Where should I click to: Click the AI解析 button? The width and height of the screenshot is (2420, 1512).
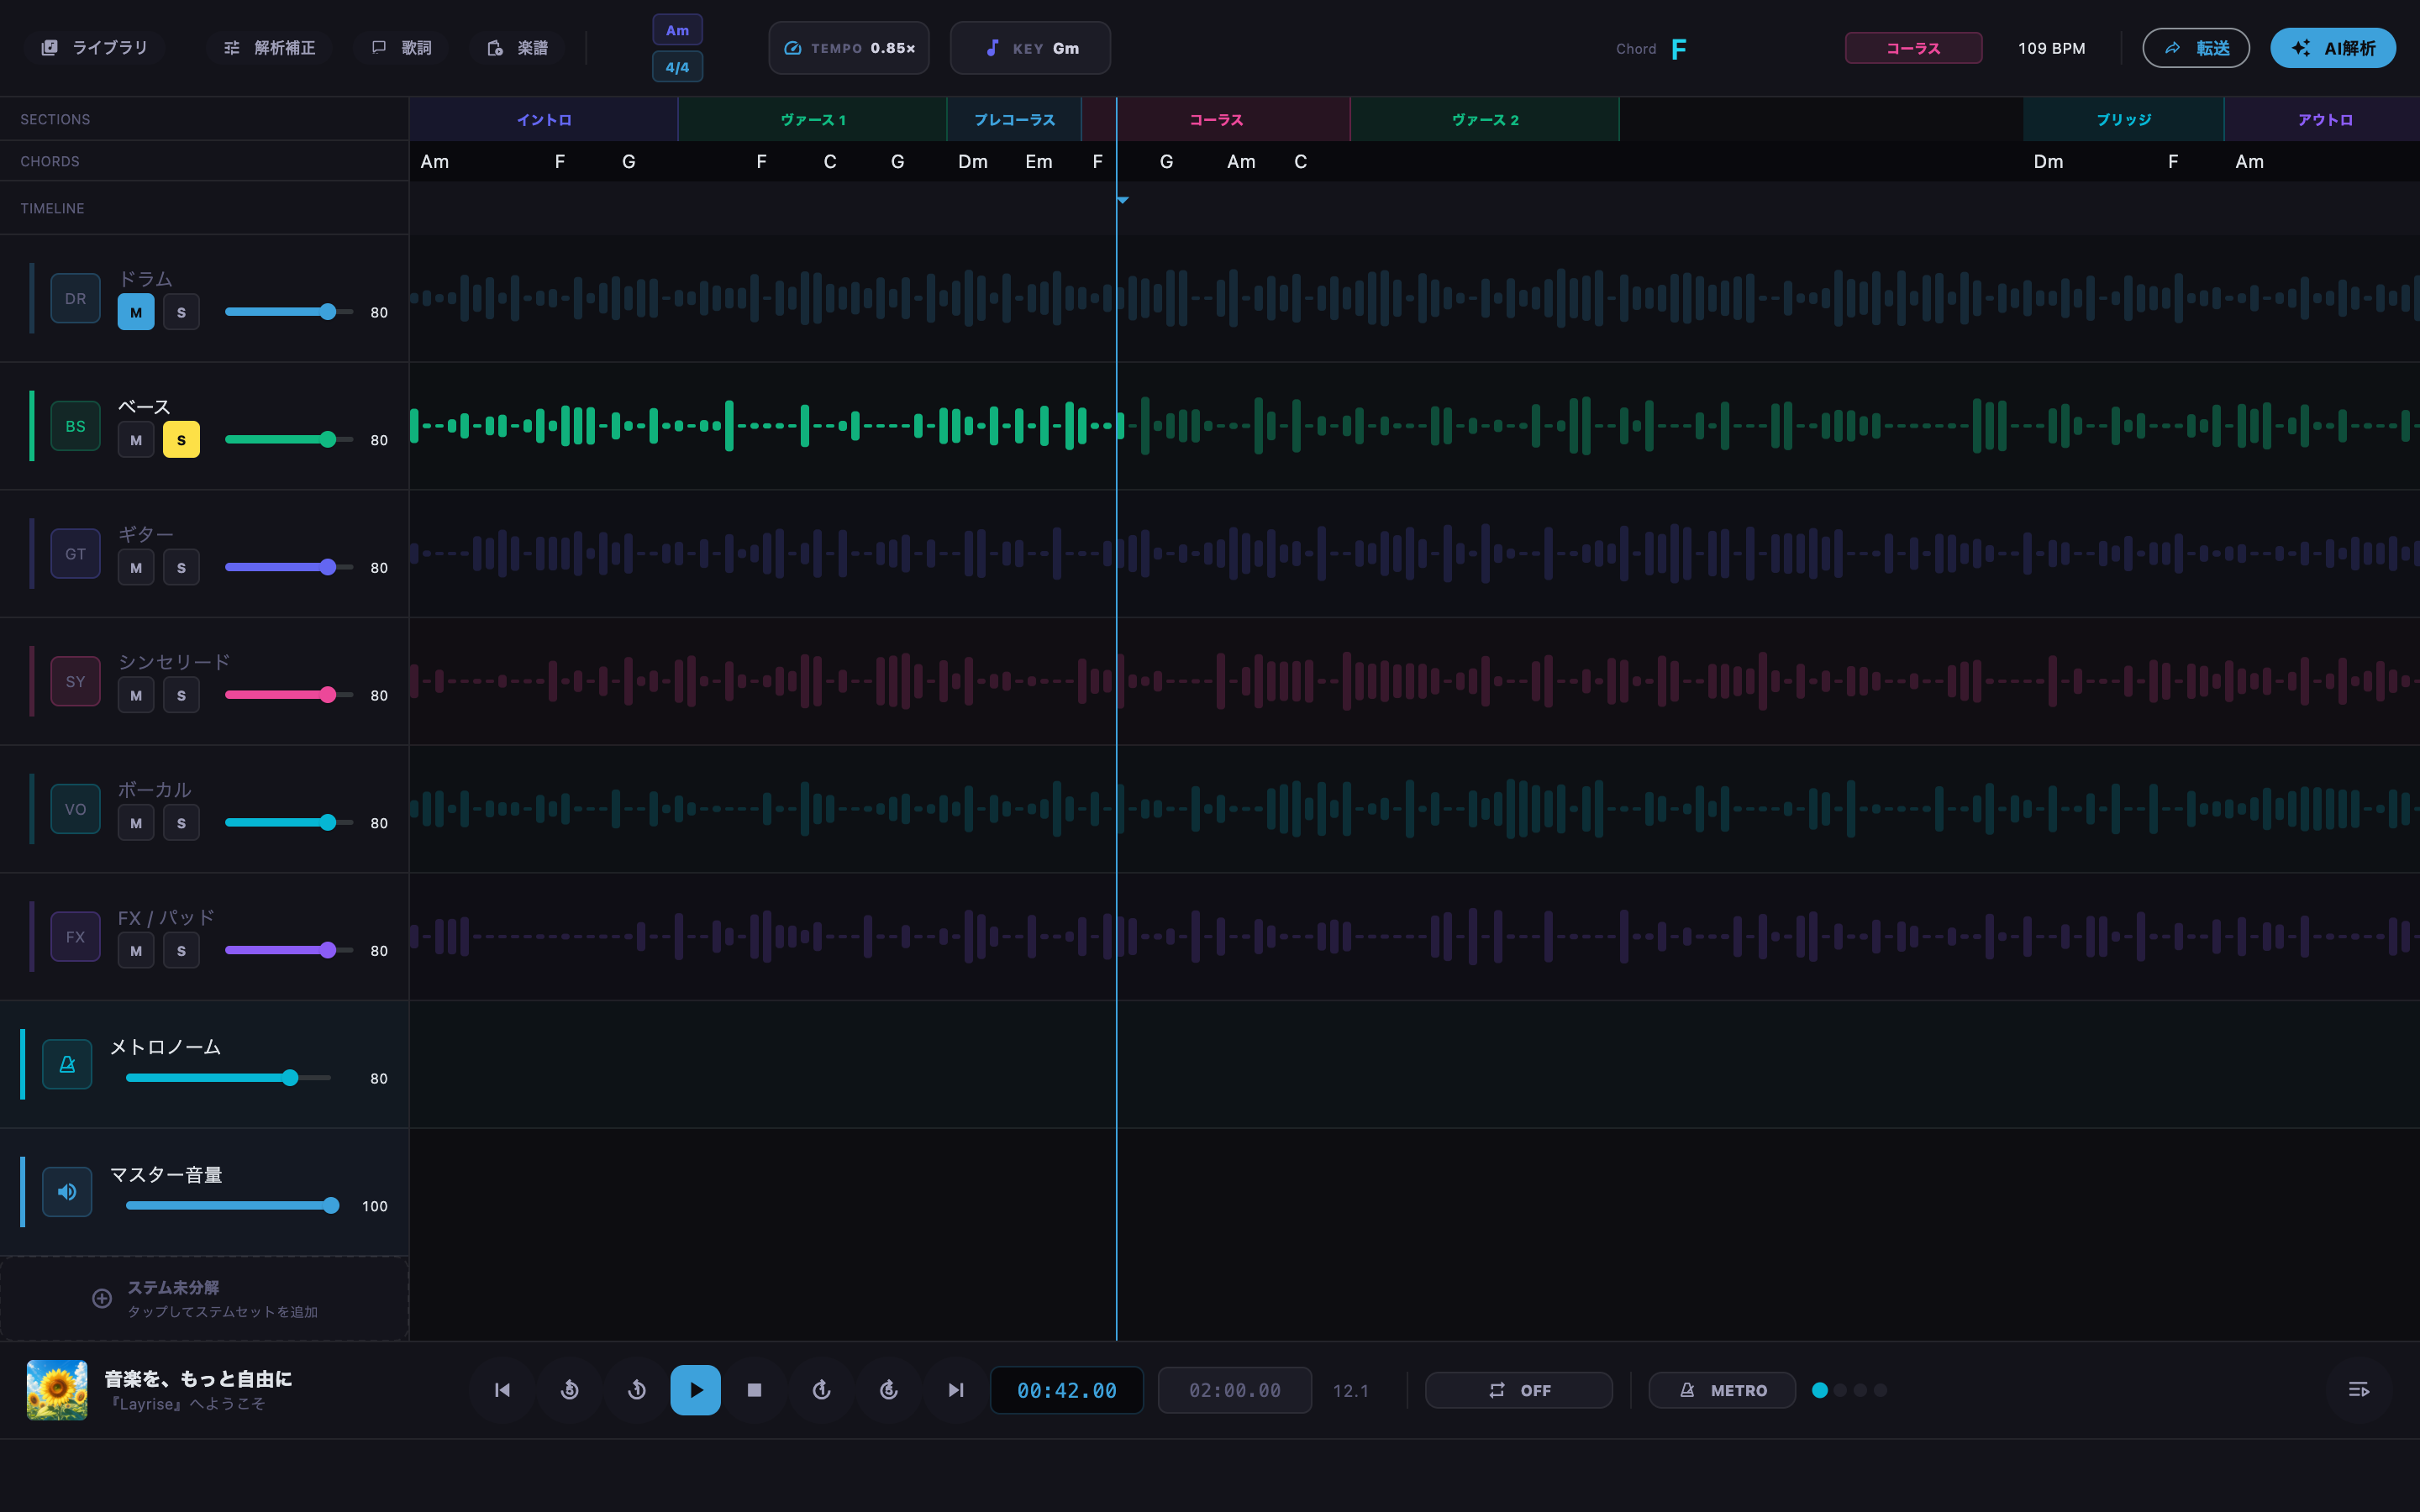coord(2333,48)
